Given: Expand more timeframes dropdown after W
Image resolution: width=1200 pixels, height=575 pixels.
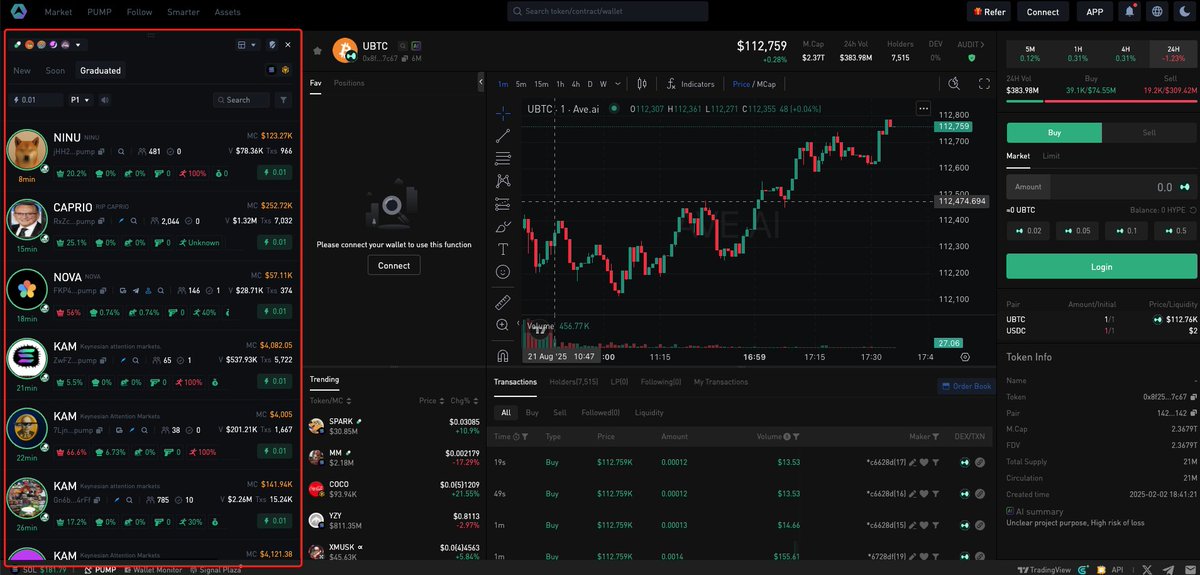Looking at the screenshot, I should click(x=617, y=84).
